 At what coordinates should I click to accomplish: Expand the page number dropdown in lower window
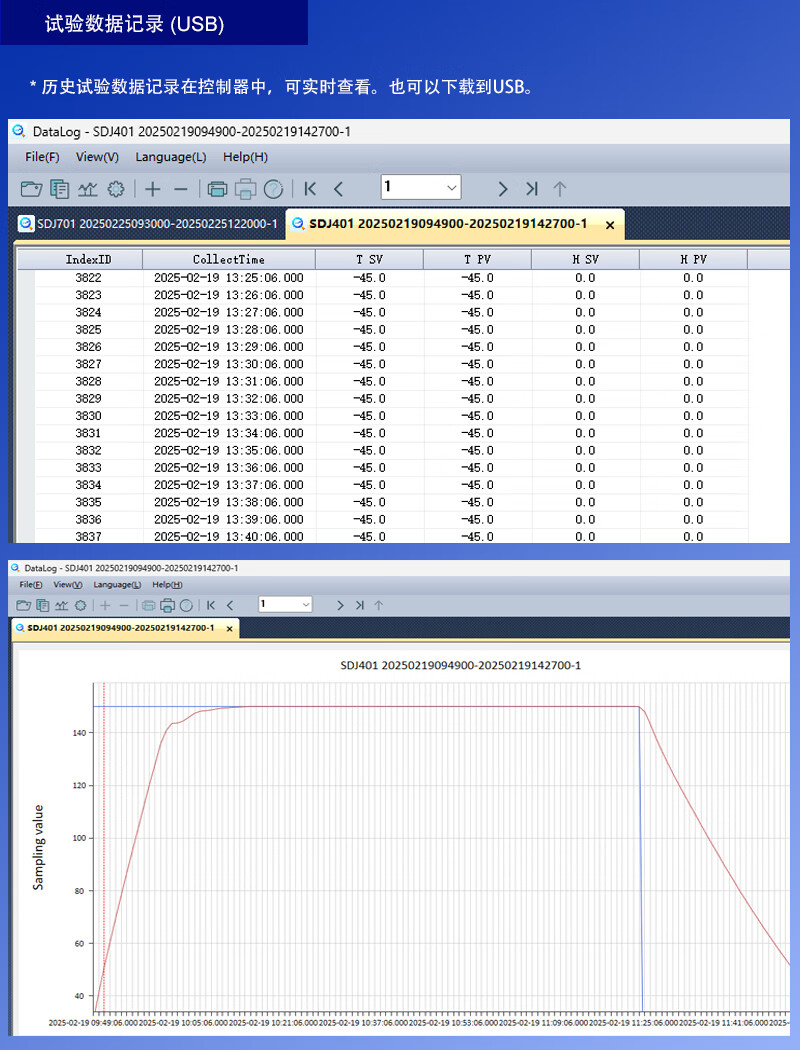click(x=306, y=605)
